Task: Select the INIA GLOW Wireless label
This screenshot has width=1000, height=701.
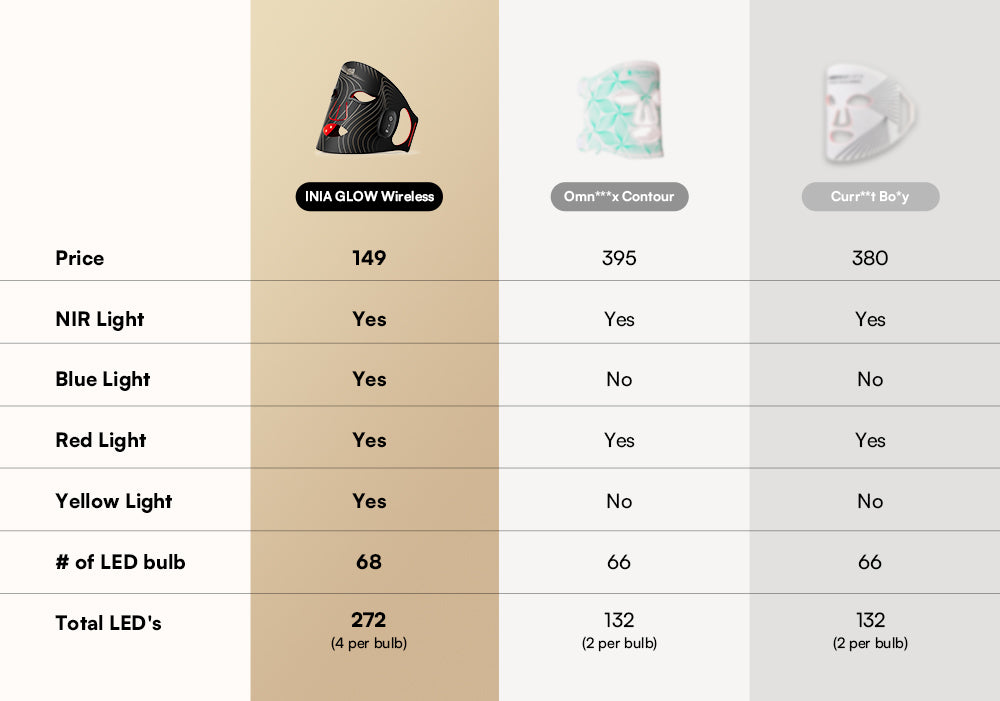Action: [x=369, y=196]
